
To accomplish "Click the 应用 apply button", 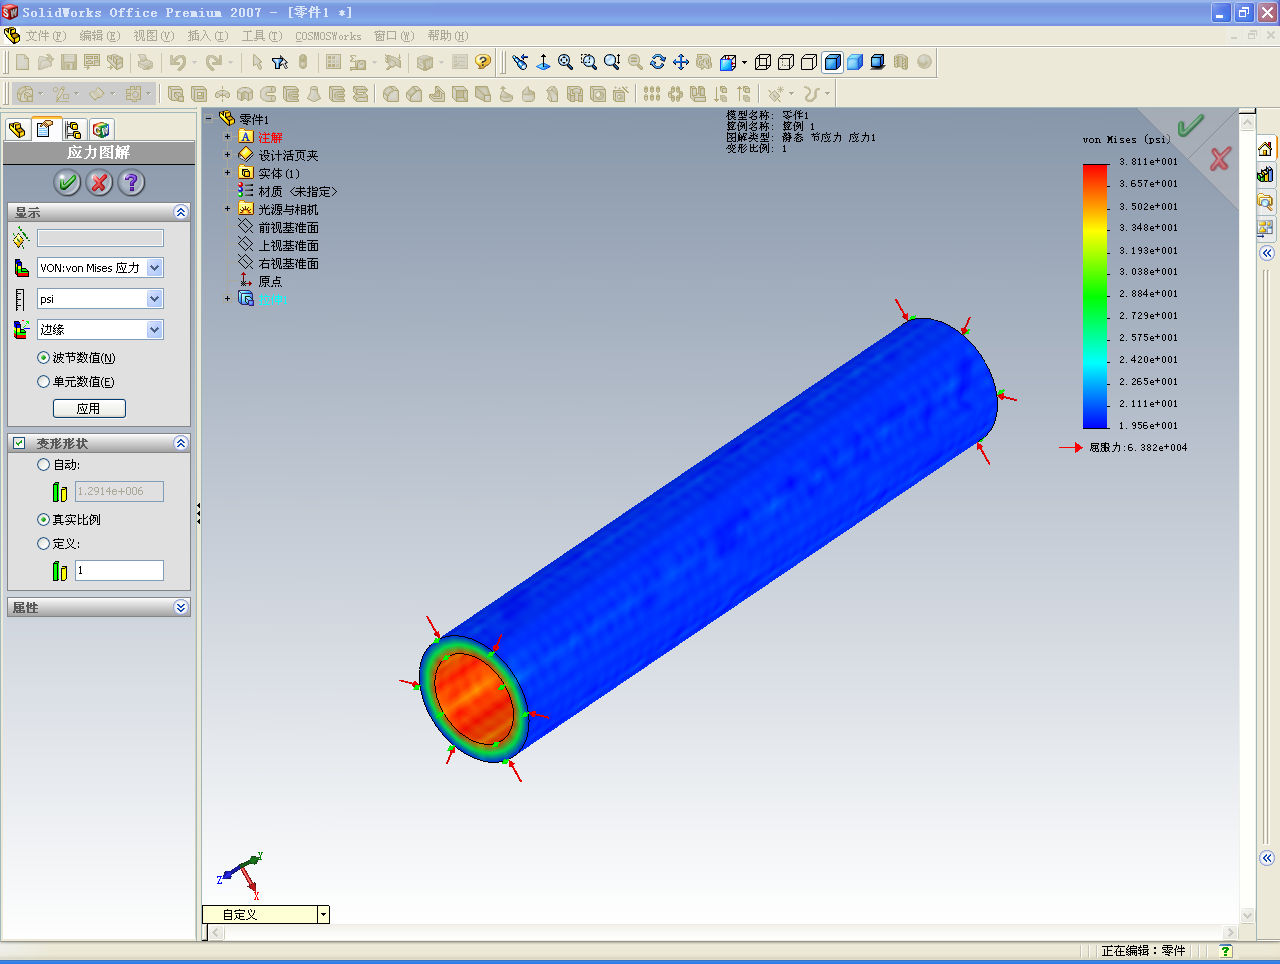I will pyautogui.click(x=89, y=408).
